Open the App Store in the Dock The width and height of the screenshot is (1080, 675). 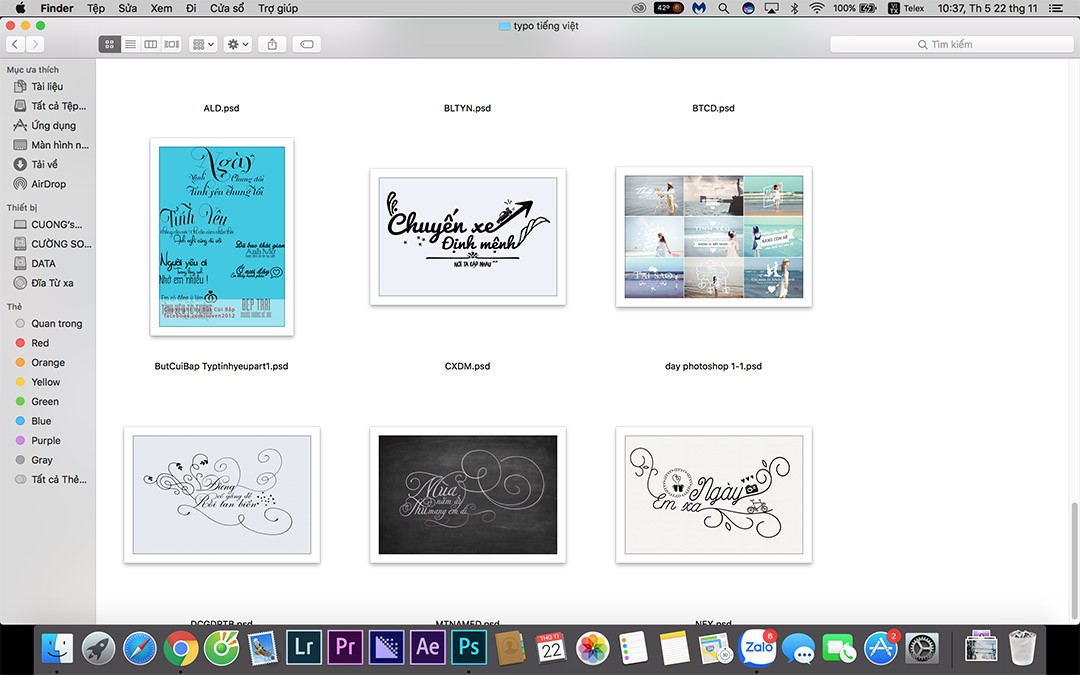coord(881,647)
